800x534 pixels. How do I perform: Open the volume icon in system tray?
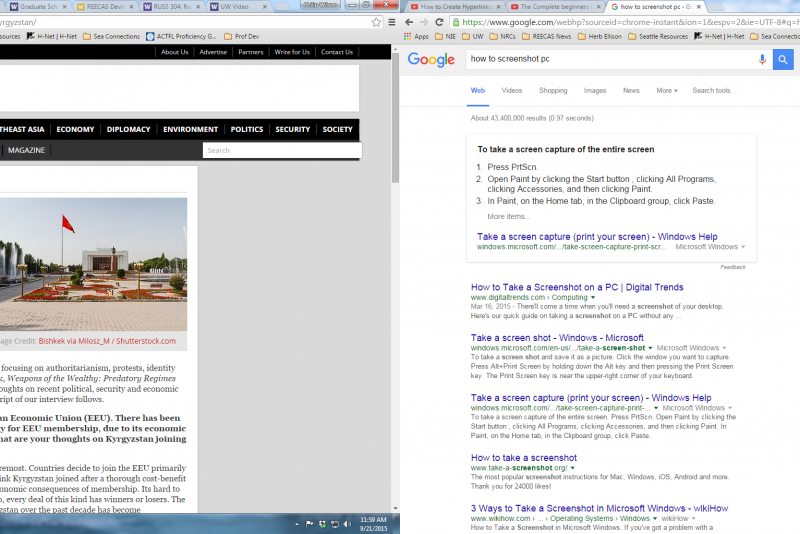pyautogui.click(x=347, y=524)
